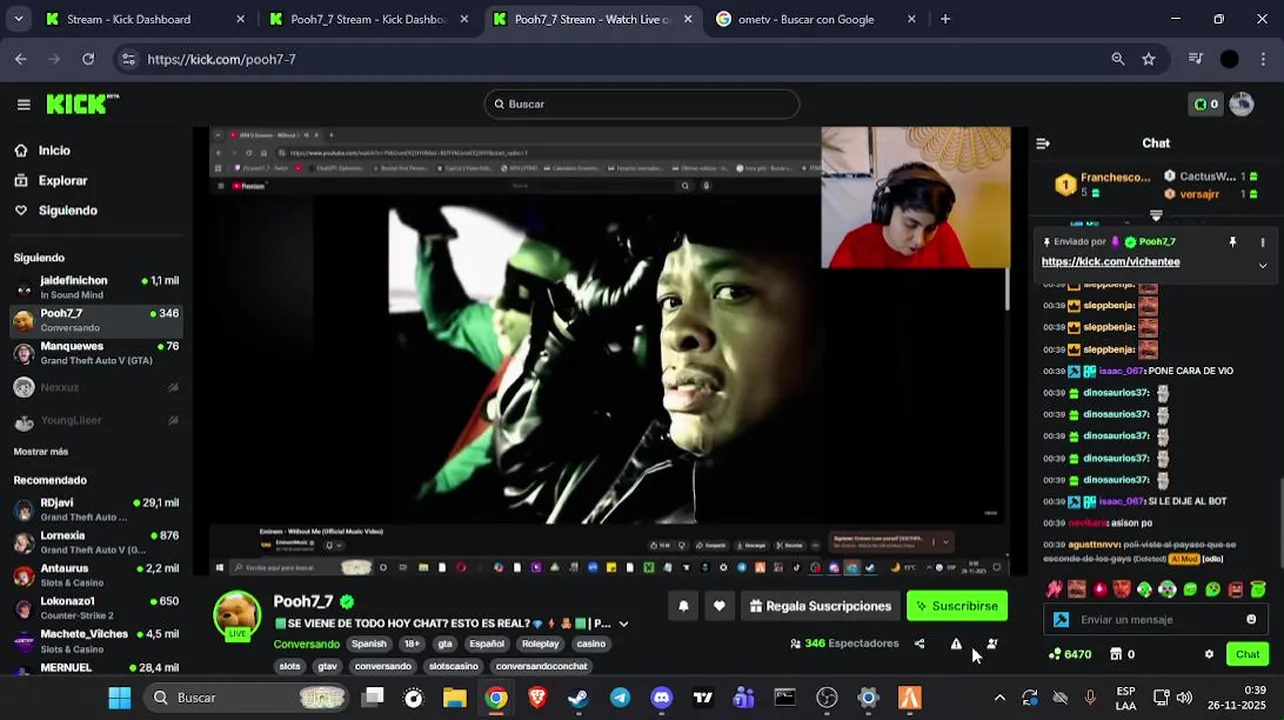This screenshot has height=720, width=1284.
Task: Open offline channel Nexxuz
Action: pos(96,387)
